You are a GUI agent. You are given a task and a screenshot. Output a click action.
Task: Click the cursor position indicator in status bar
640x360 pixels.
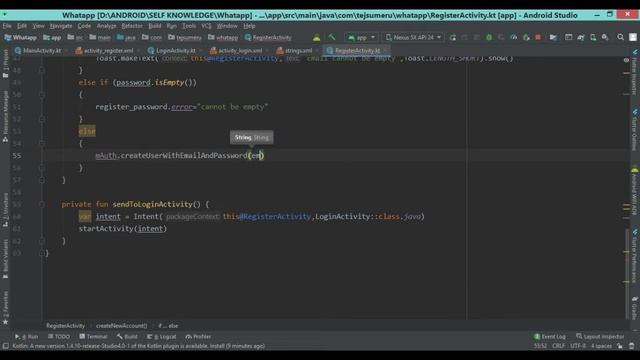pyautogui.click(x=540, y=346)
